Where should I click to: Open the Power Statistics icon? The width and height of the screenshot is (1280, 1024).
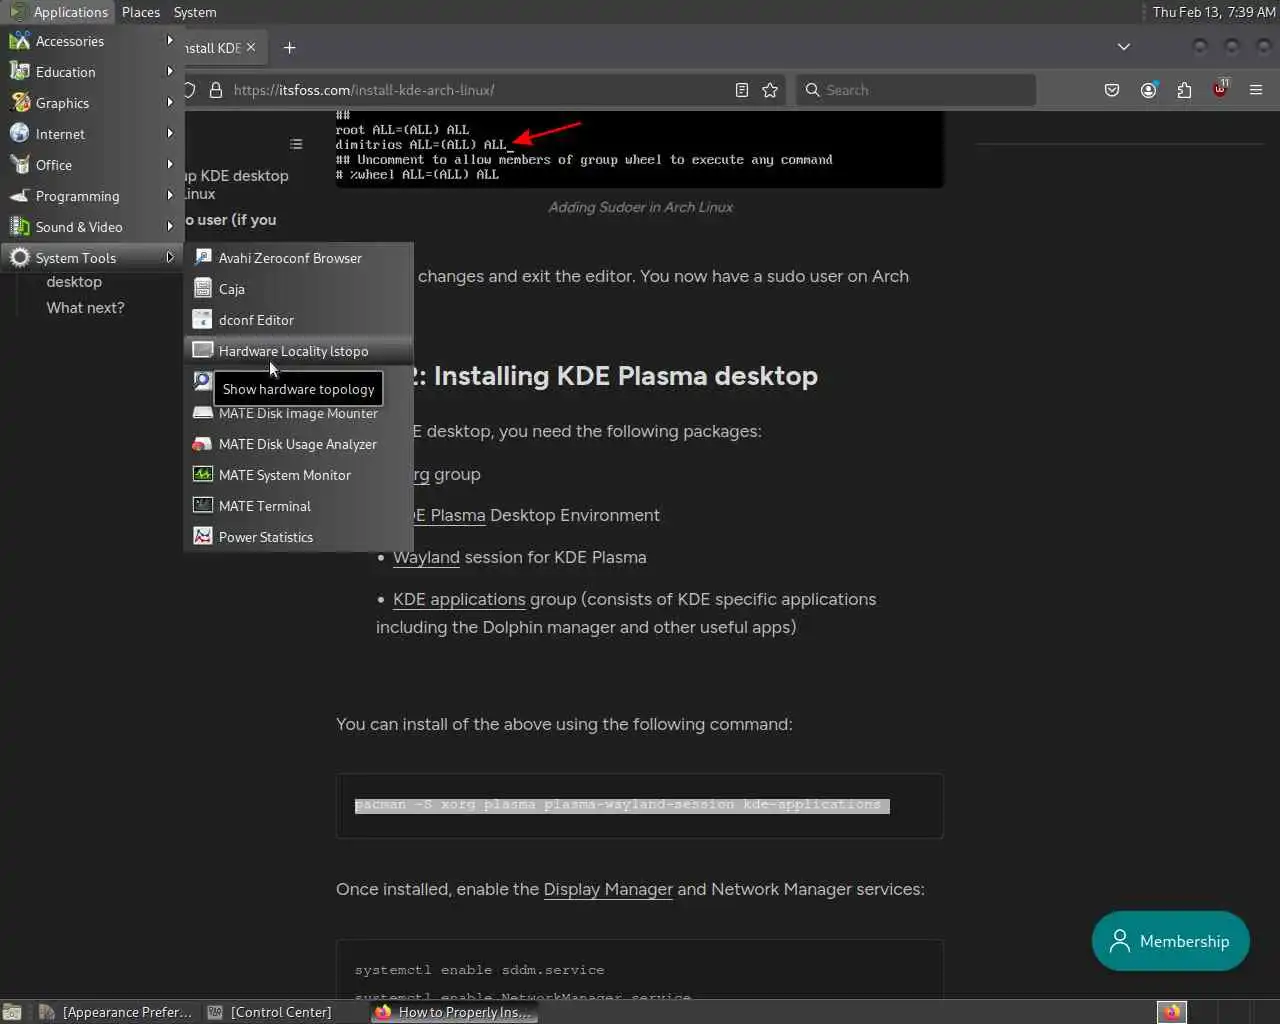pyautogui.click(x=203, y=537)
